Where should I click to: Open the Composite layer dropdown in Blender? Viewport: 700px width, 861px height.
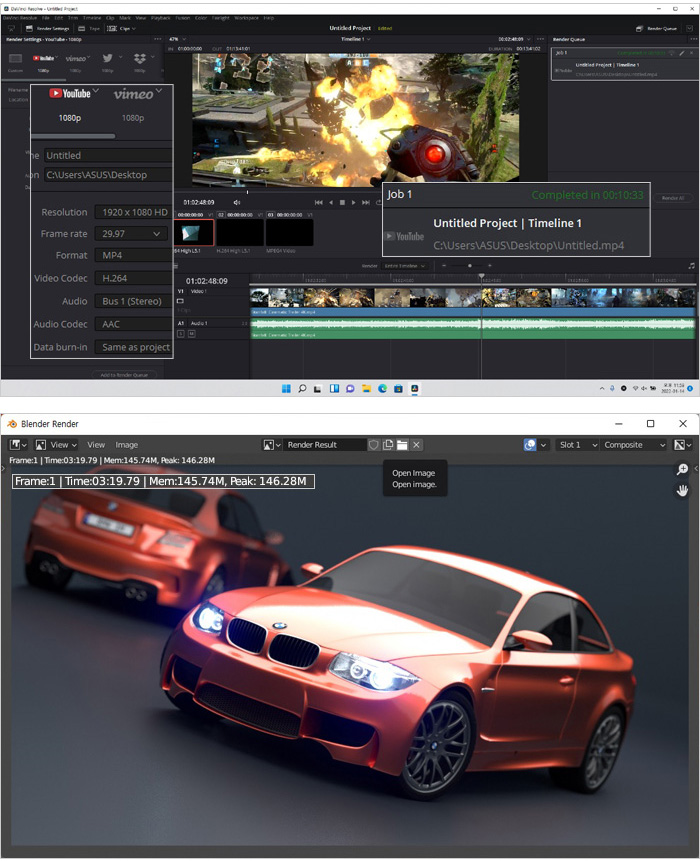634,445
